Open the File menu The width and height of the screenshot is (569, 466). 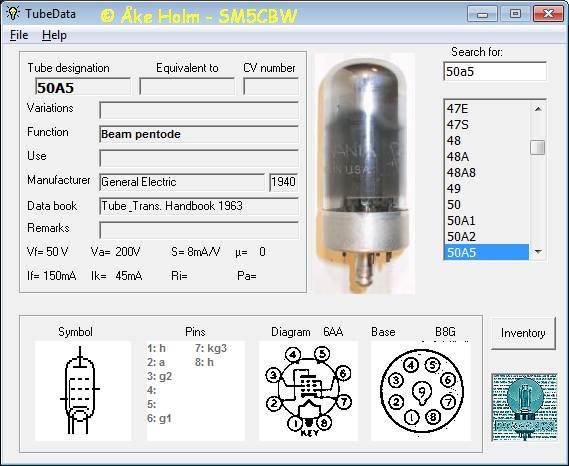(x=19, y=35)
